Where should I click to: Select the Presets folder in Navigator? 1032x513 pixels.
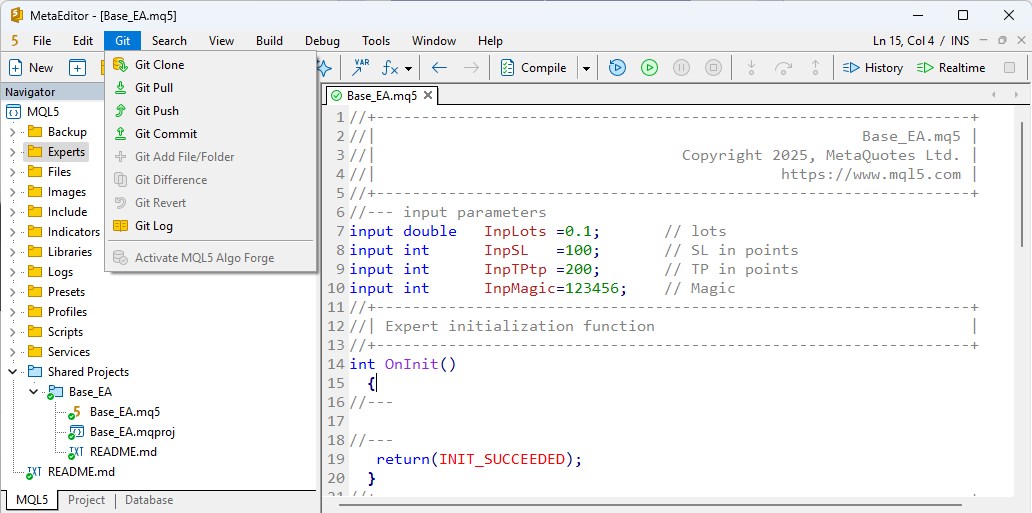(x=66, y=292)
